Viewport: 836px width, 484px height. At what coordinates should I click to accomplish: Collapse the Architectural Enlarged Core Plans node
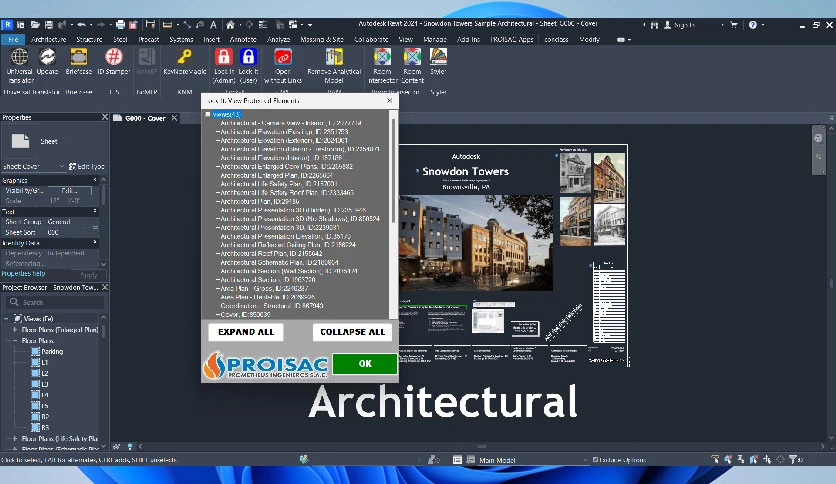[x=218, y=166]
